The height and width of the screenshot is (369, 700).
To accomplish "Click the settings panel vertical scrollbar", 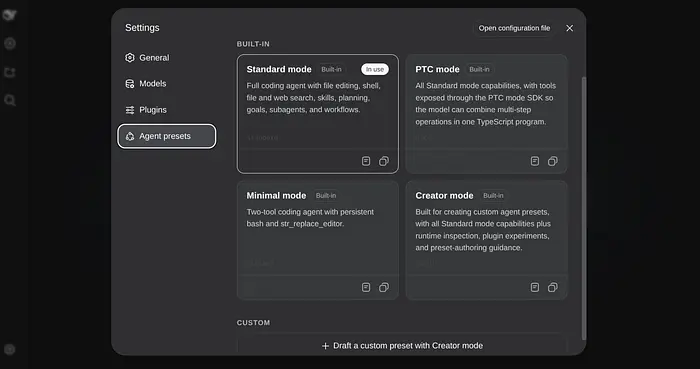I will pyautogui.click(x=584, y=208).
